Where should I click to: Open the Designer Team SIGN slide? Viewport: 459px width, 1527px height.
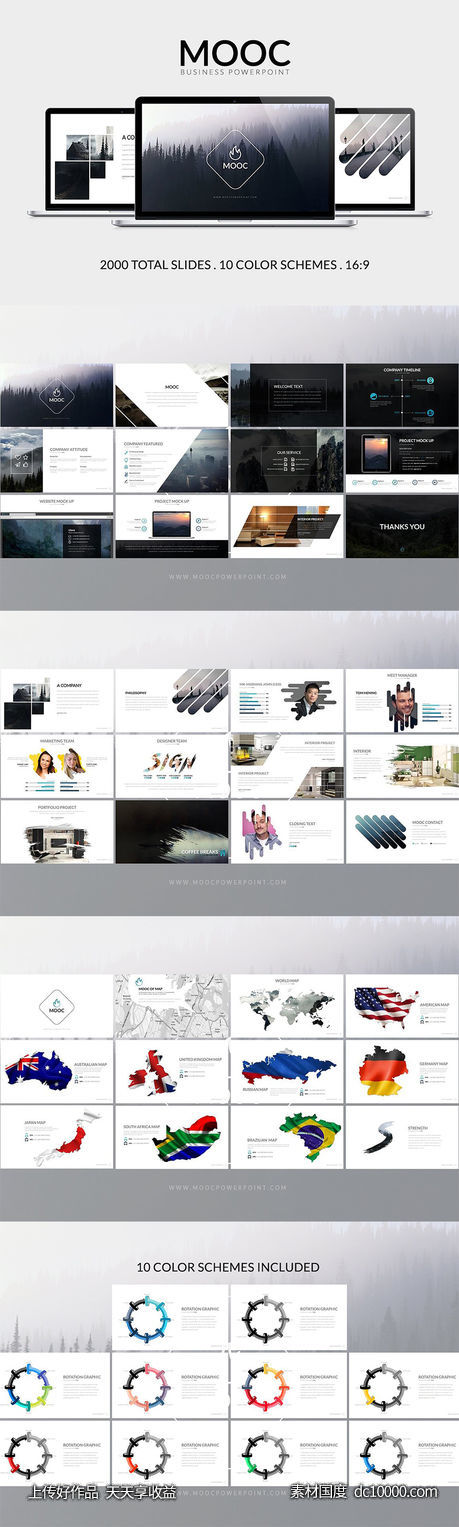(x=172, y=766)
